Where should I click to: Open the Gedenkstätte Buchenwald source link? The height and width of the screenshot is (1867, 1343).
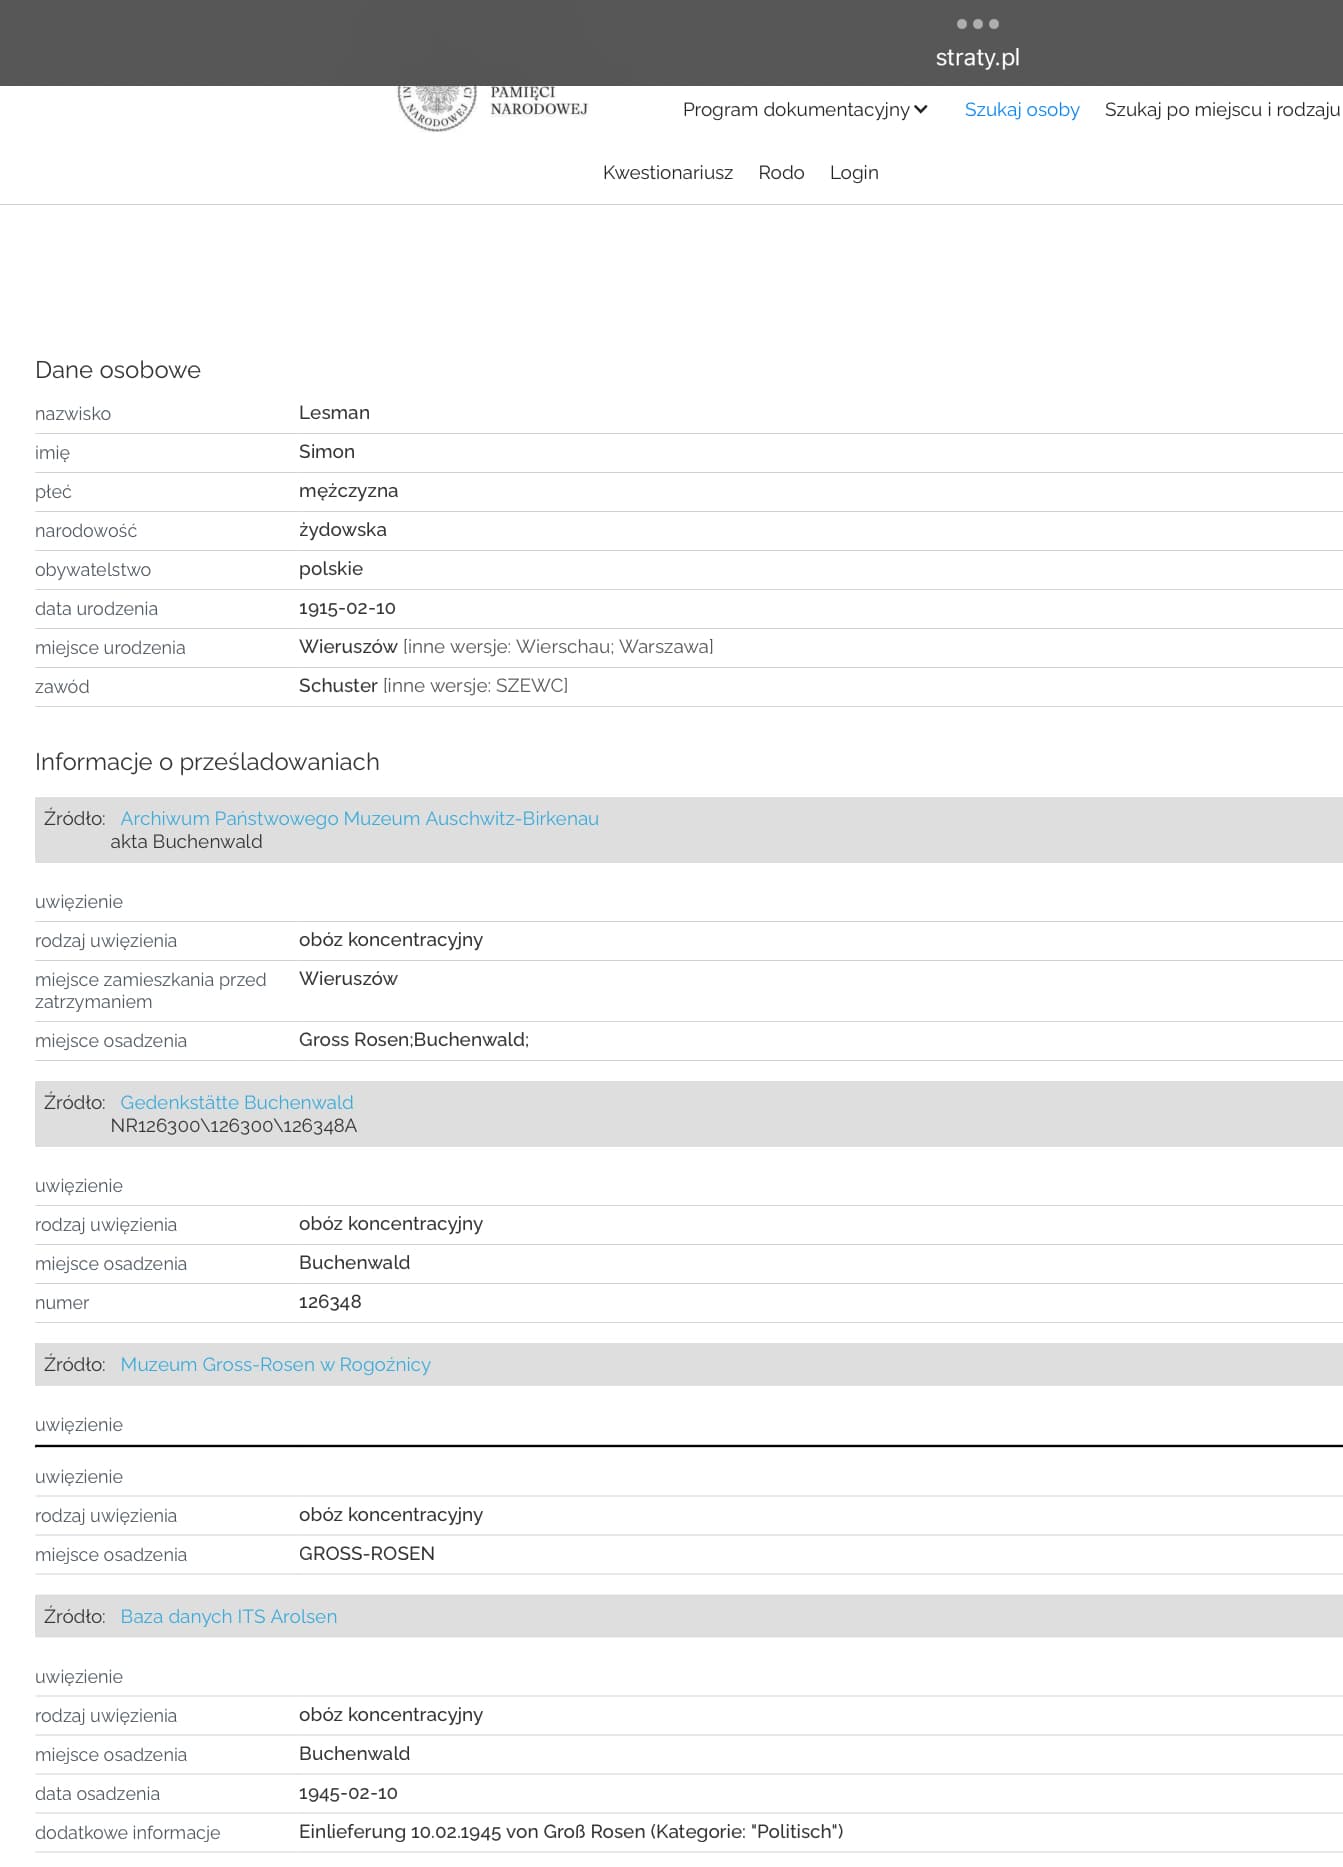tap(237, 1103)
